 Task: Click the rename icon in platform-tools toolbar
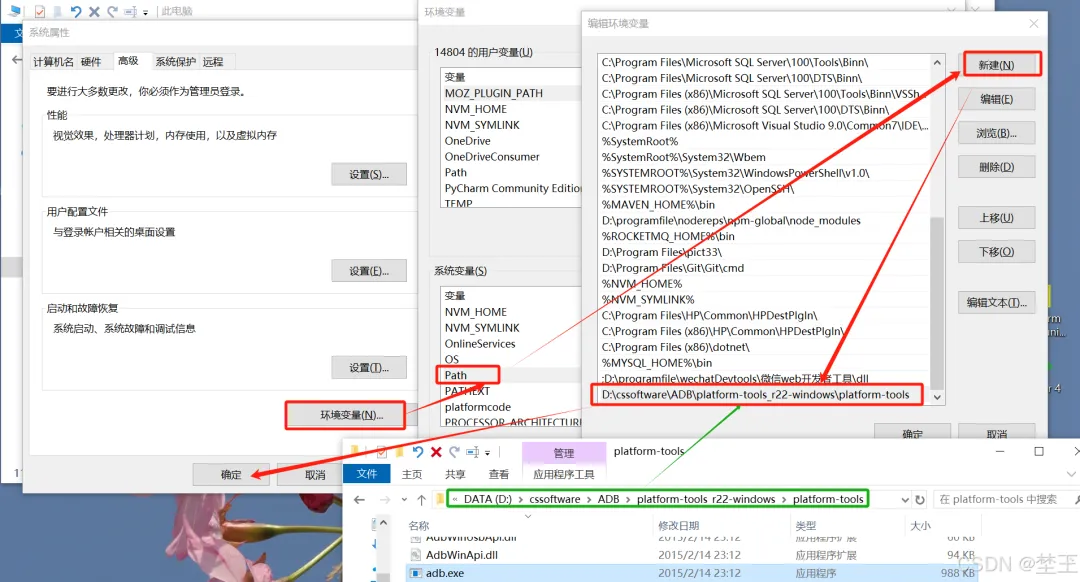[x=472, y=452]
